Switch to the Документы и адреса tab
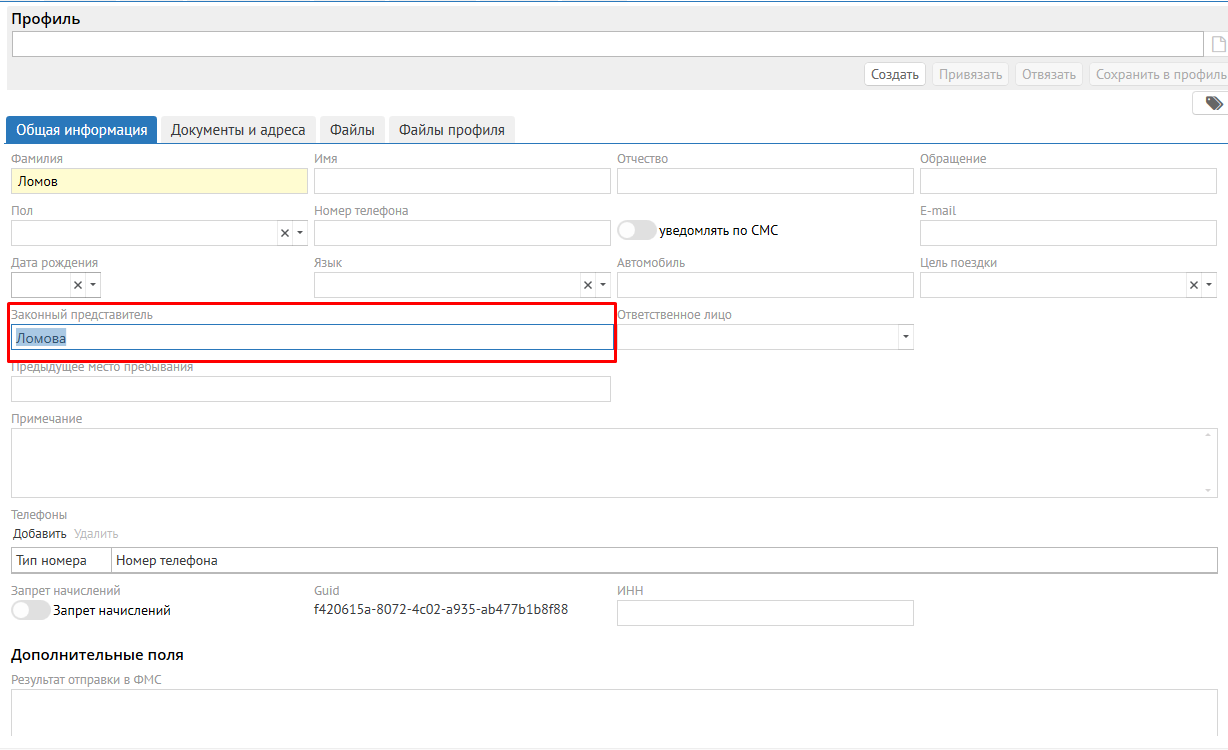The image size is (1228, 750). pos(238,130)
